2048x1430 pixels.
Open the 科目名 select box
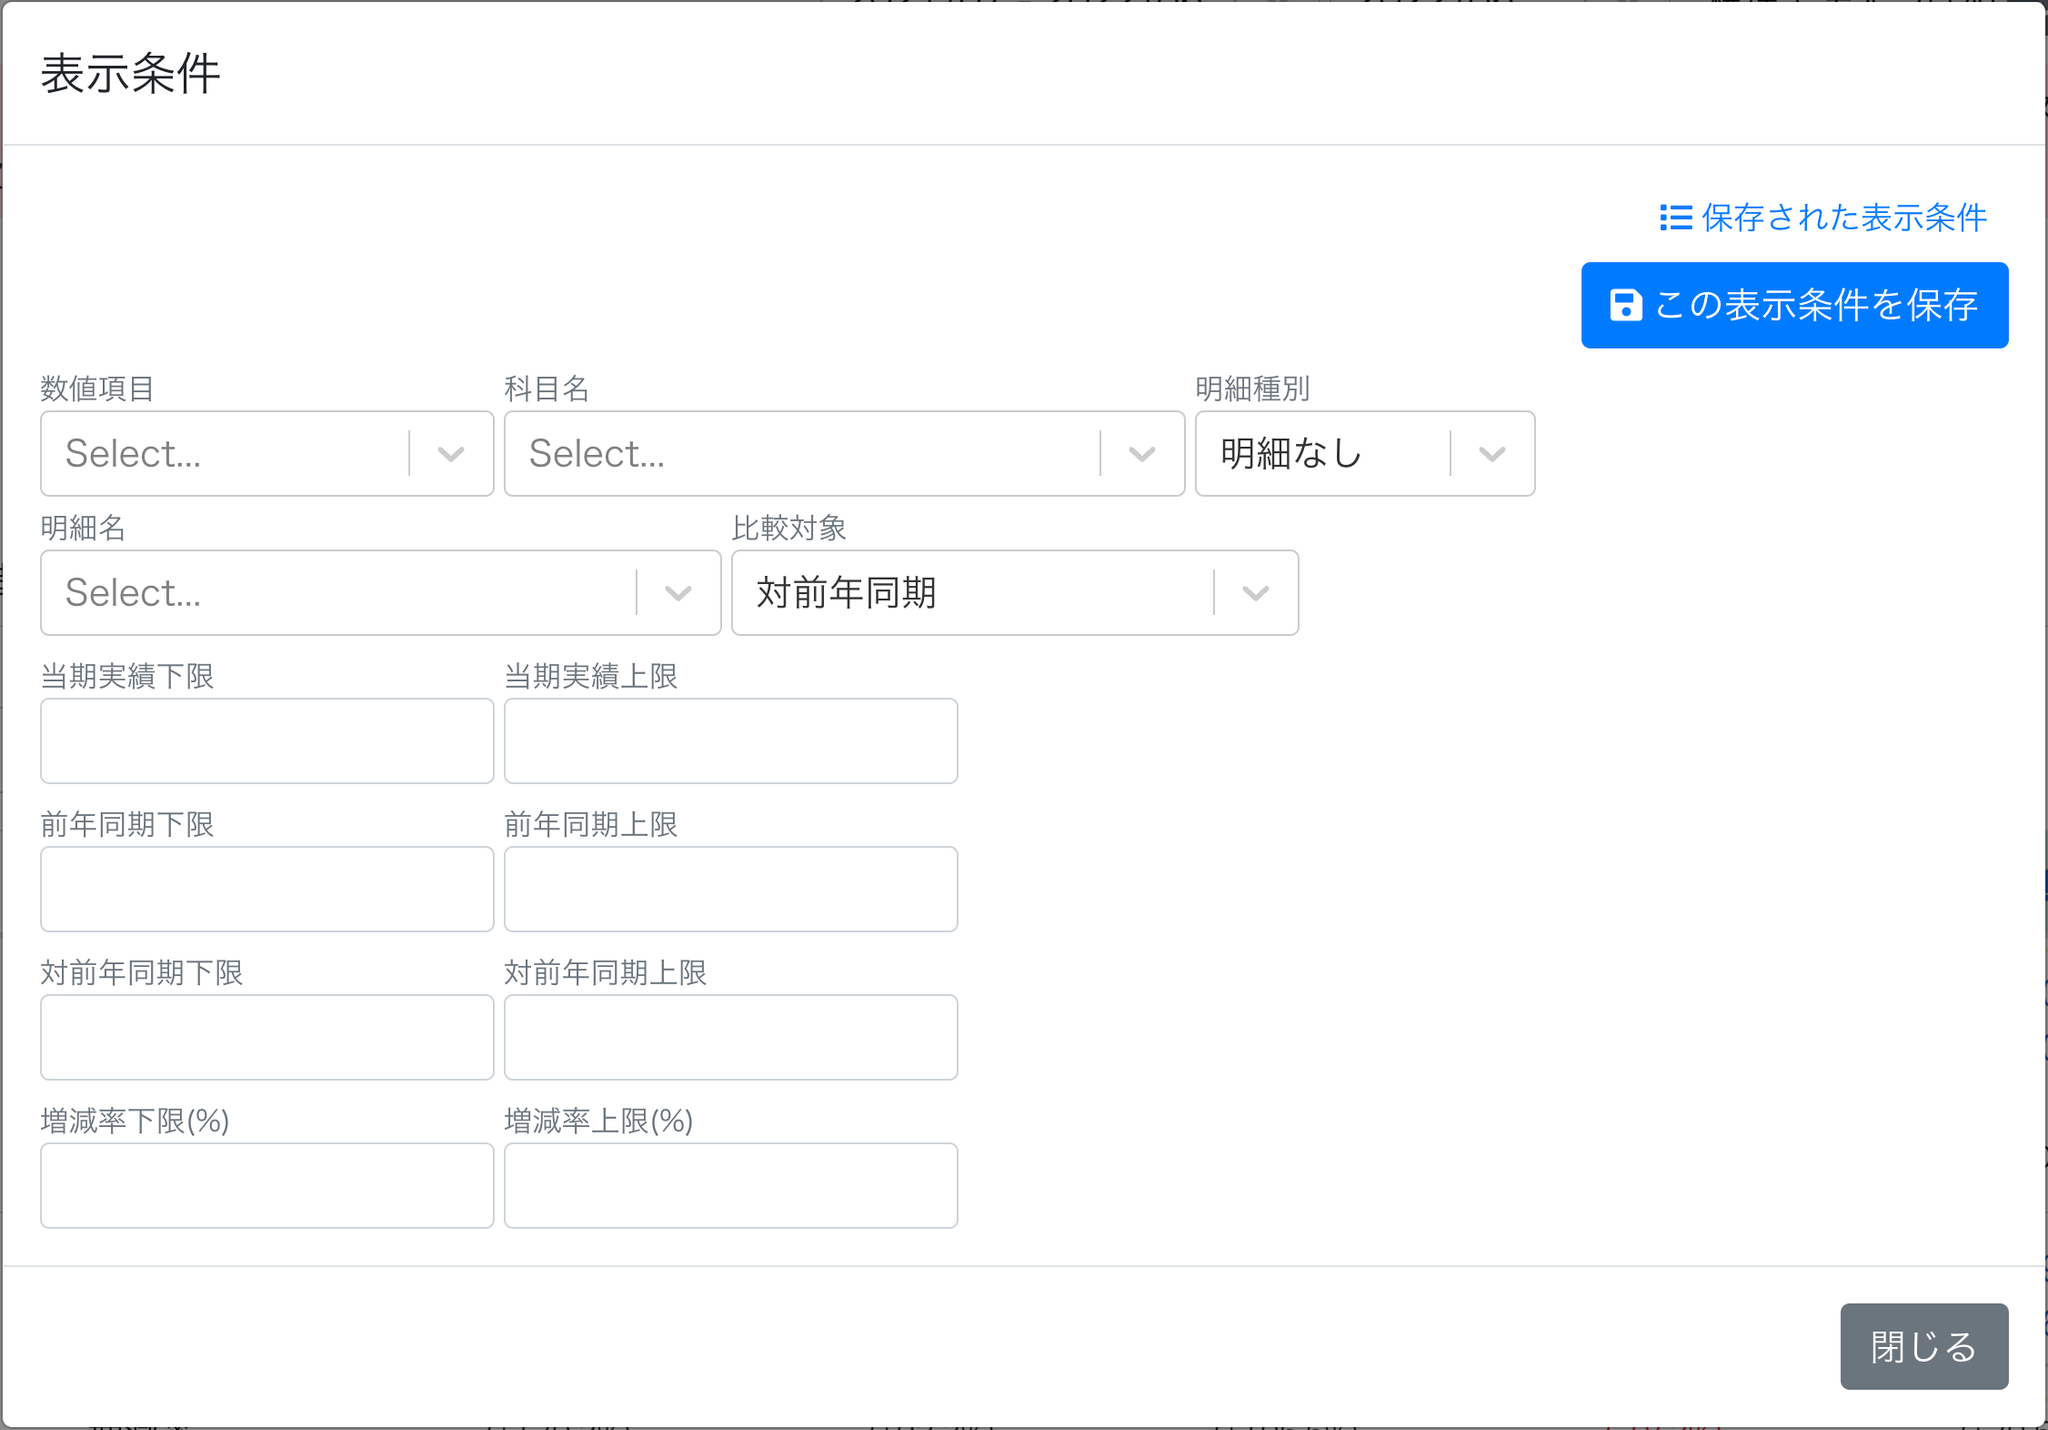click(844, 453)
